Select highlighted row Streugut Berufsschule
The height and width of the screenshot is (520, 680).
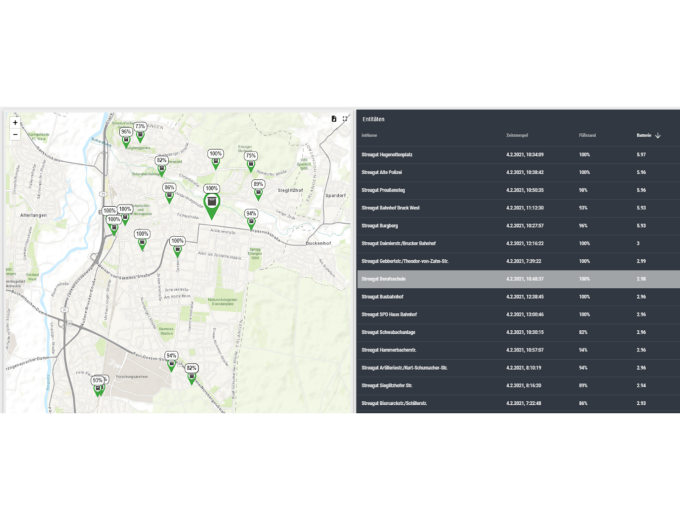pos(518,279)
